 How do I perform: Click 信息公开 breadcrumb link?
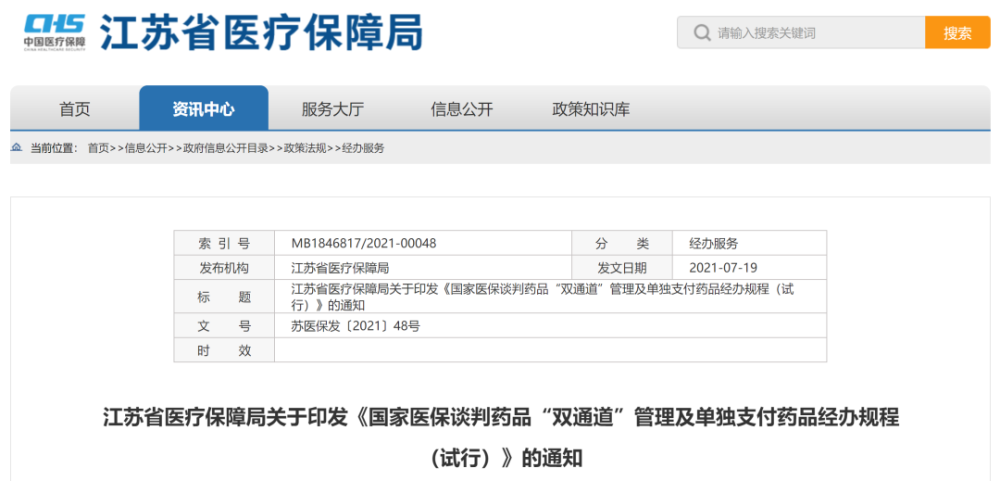[145, 148]
